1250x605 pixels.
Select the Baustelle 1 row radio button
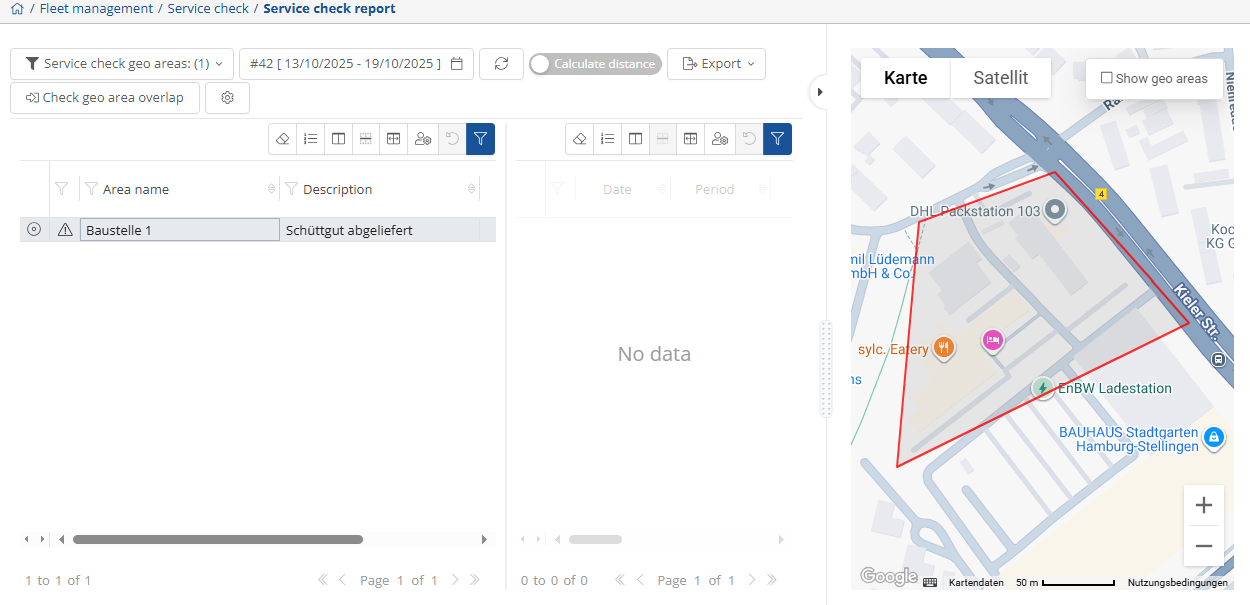tap(34, 230)
